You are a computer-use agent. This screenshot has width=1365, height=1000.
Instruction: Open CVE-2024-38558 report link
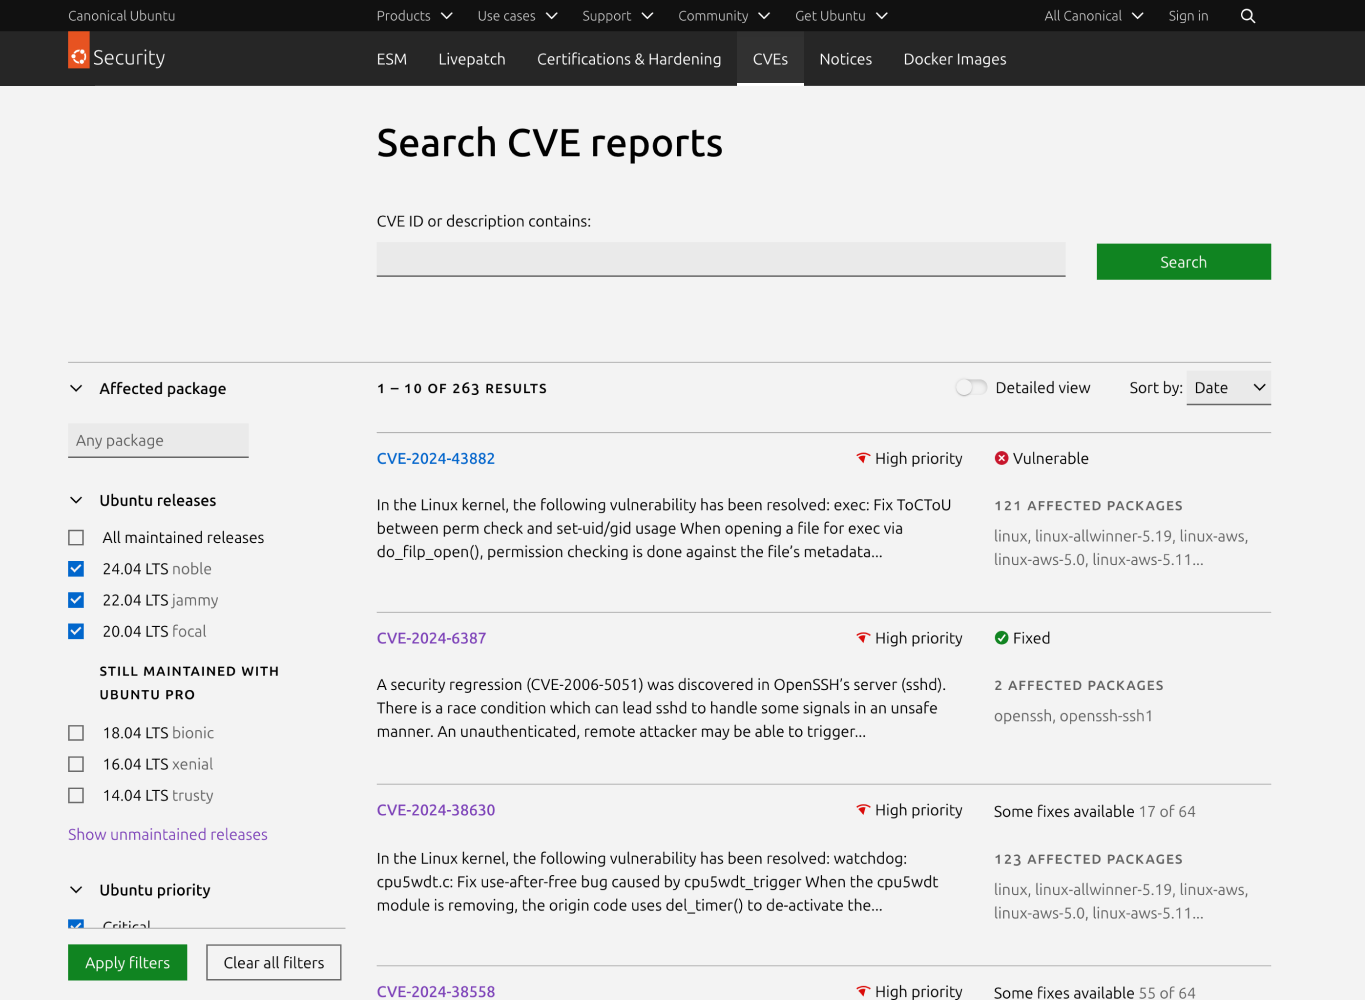(x=436, y=991)
